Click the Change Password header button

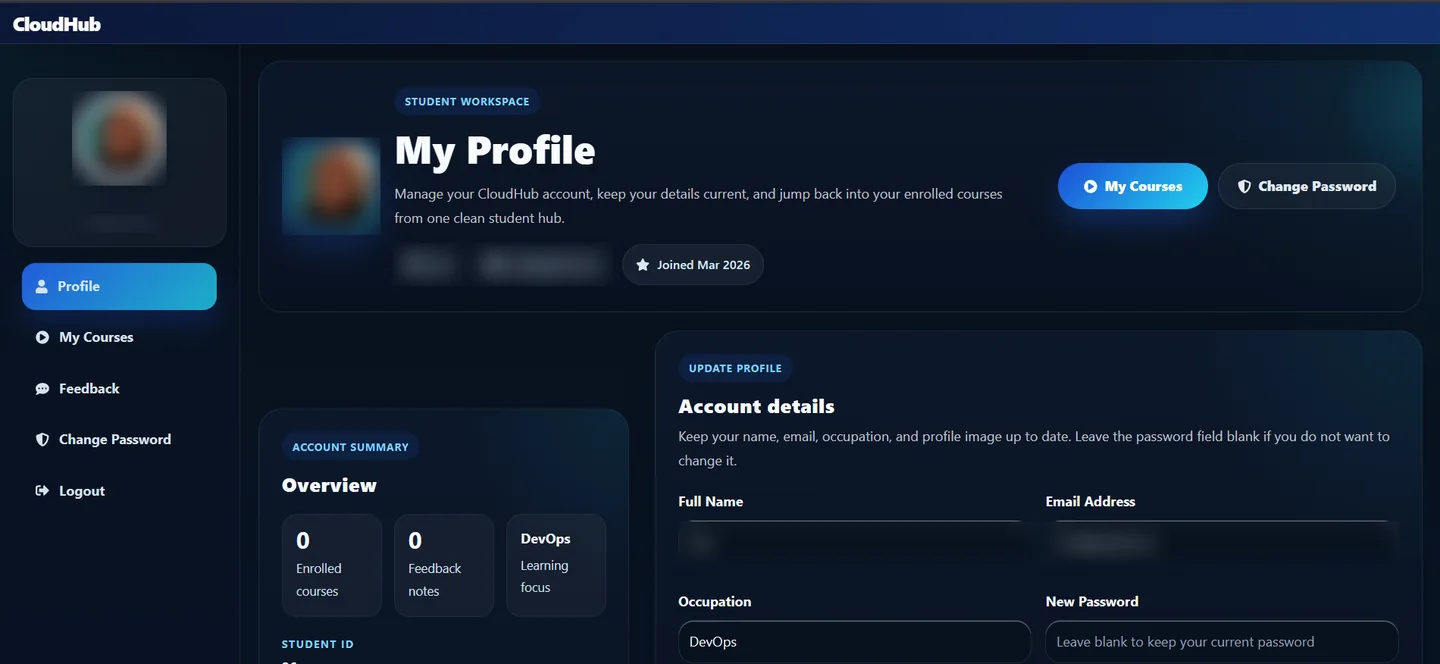1306,186
